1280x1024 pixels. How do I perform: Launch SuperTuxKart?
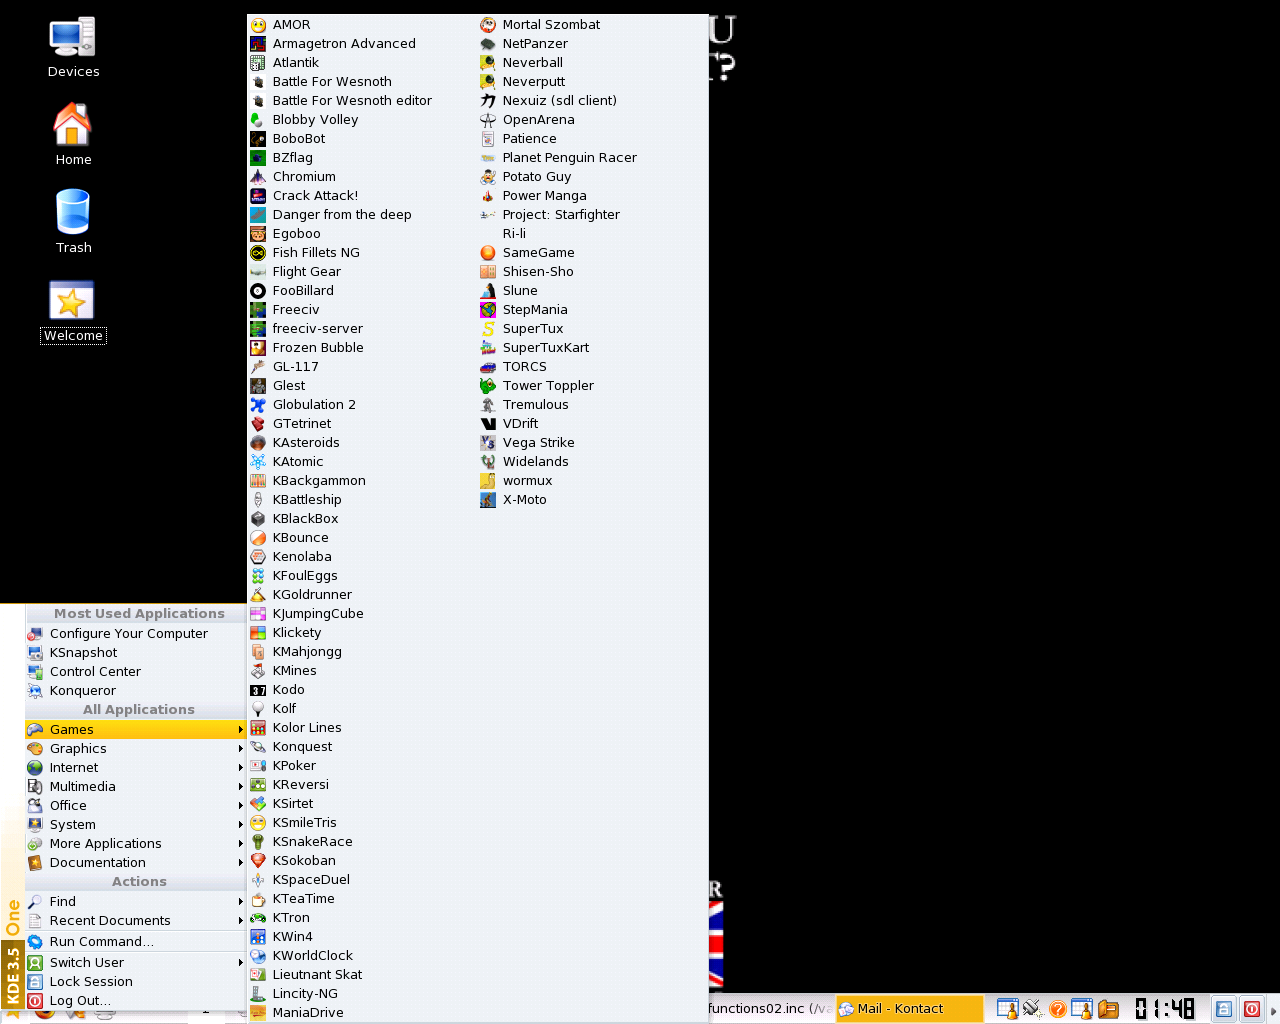[592, 348]
